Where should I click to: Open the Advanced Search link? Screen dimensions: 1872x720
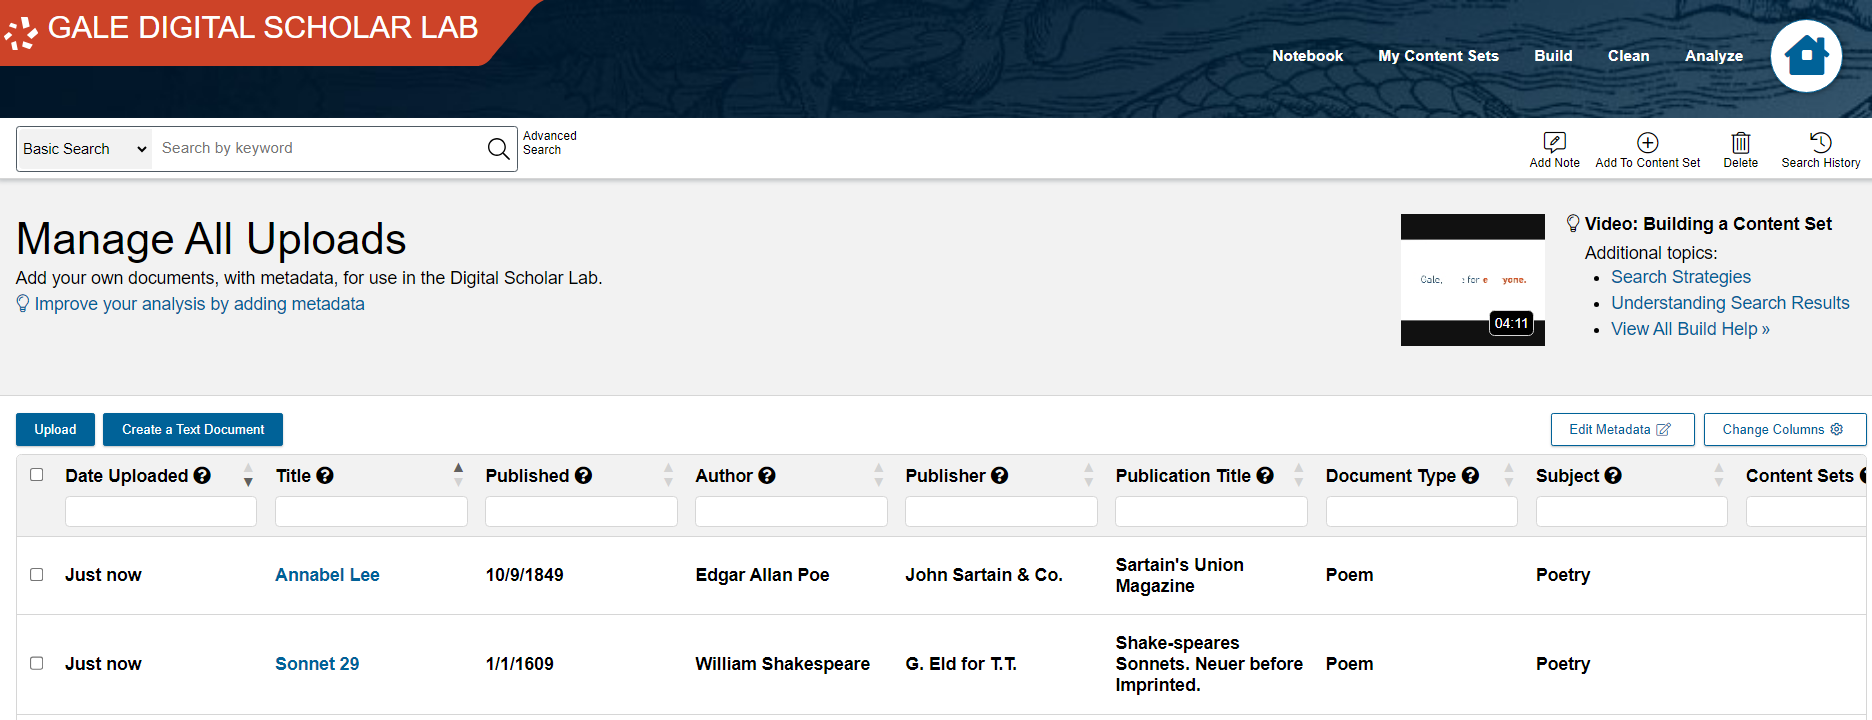point(549,143)
